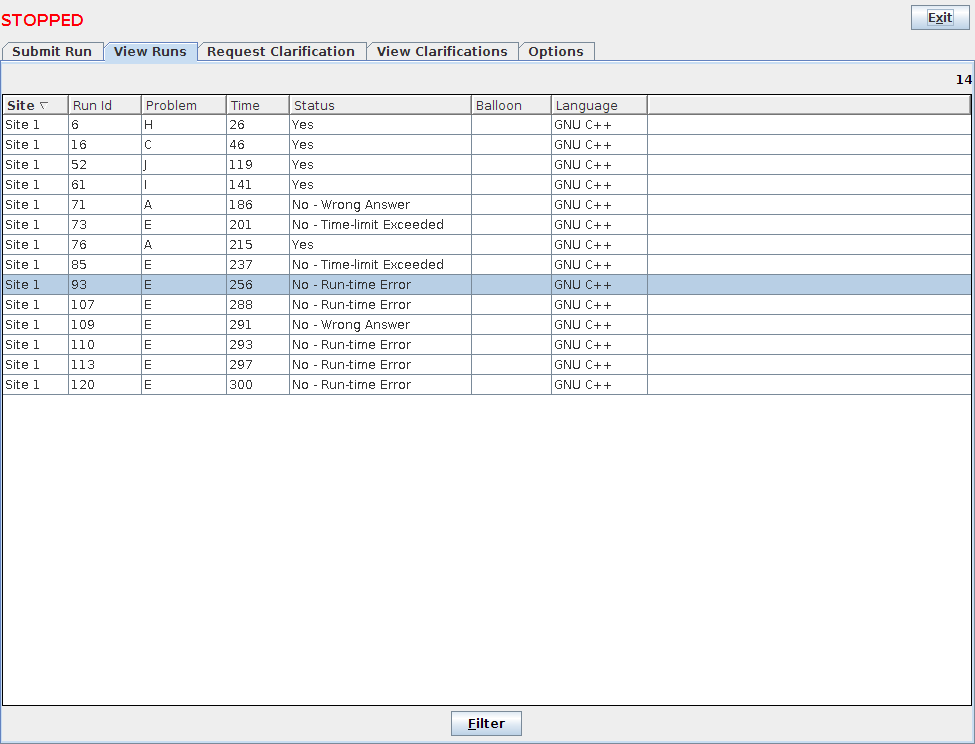
Task: Sort table by Run Id column header
Action: coord(104,105)
